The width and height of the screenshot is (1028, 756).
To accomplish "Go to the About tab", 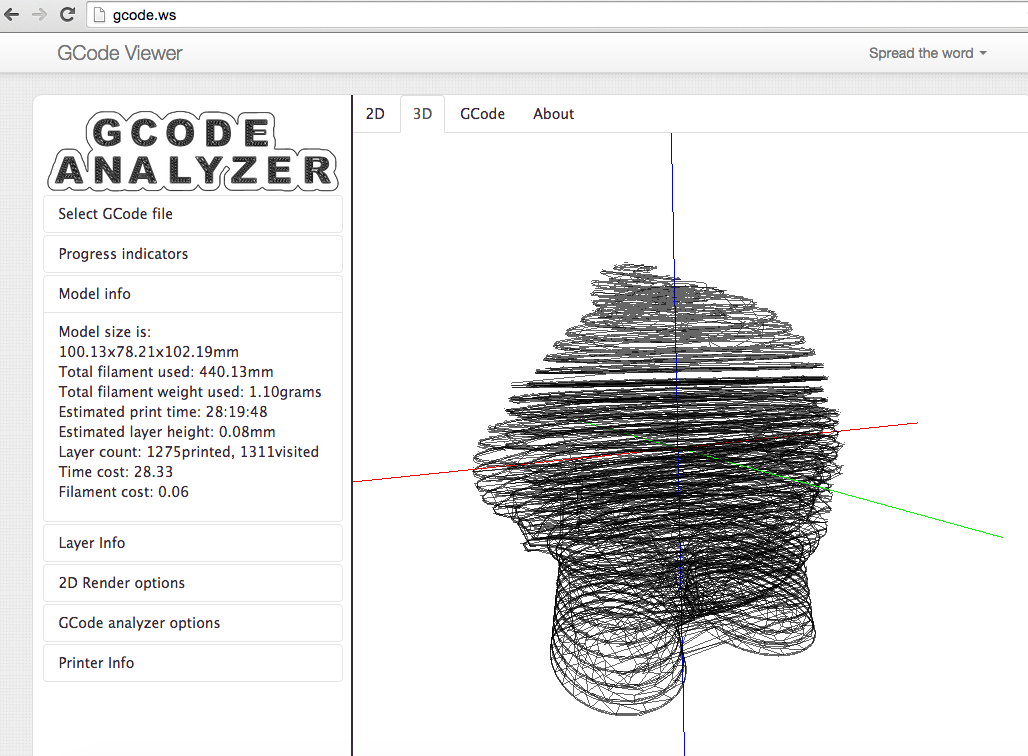I will [553, 114].
